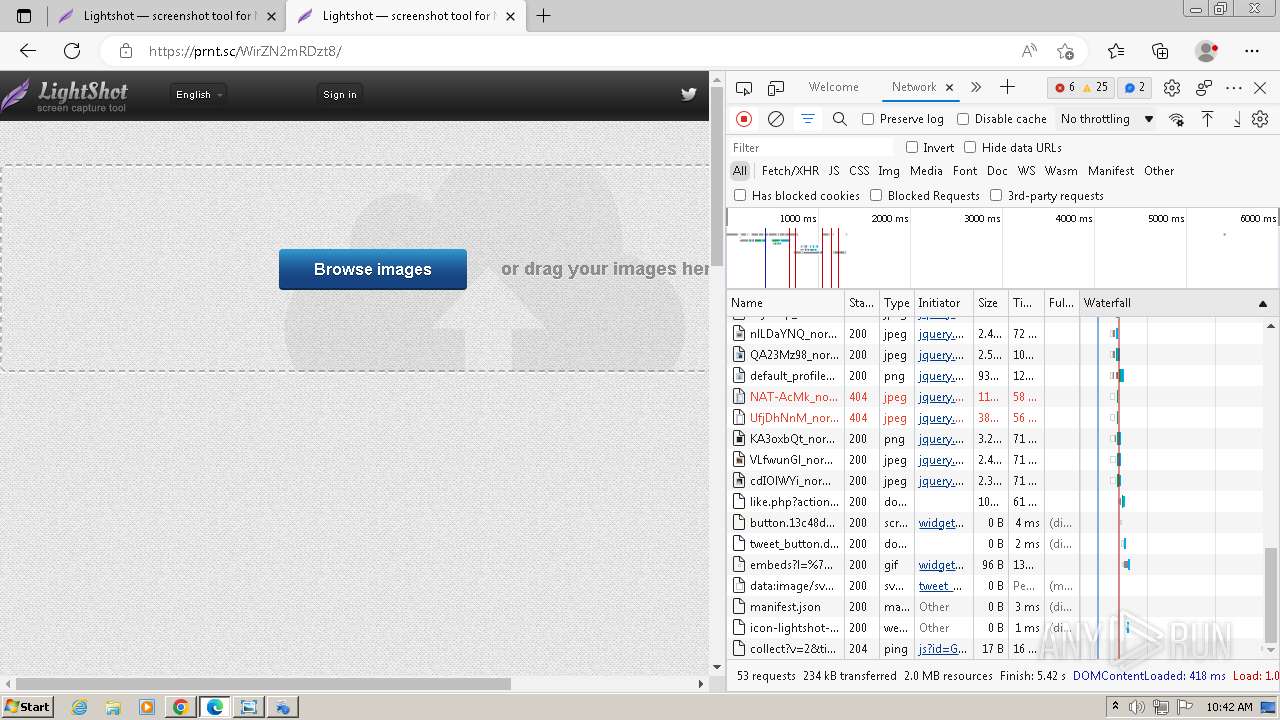Toggle the network filter bar icon
Viewport: 1280px width, 720px height.
point(808,119)
